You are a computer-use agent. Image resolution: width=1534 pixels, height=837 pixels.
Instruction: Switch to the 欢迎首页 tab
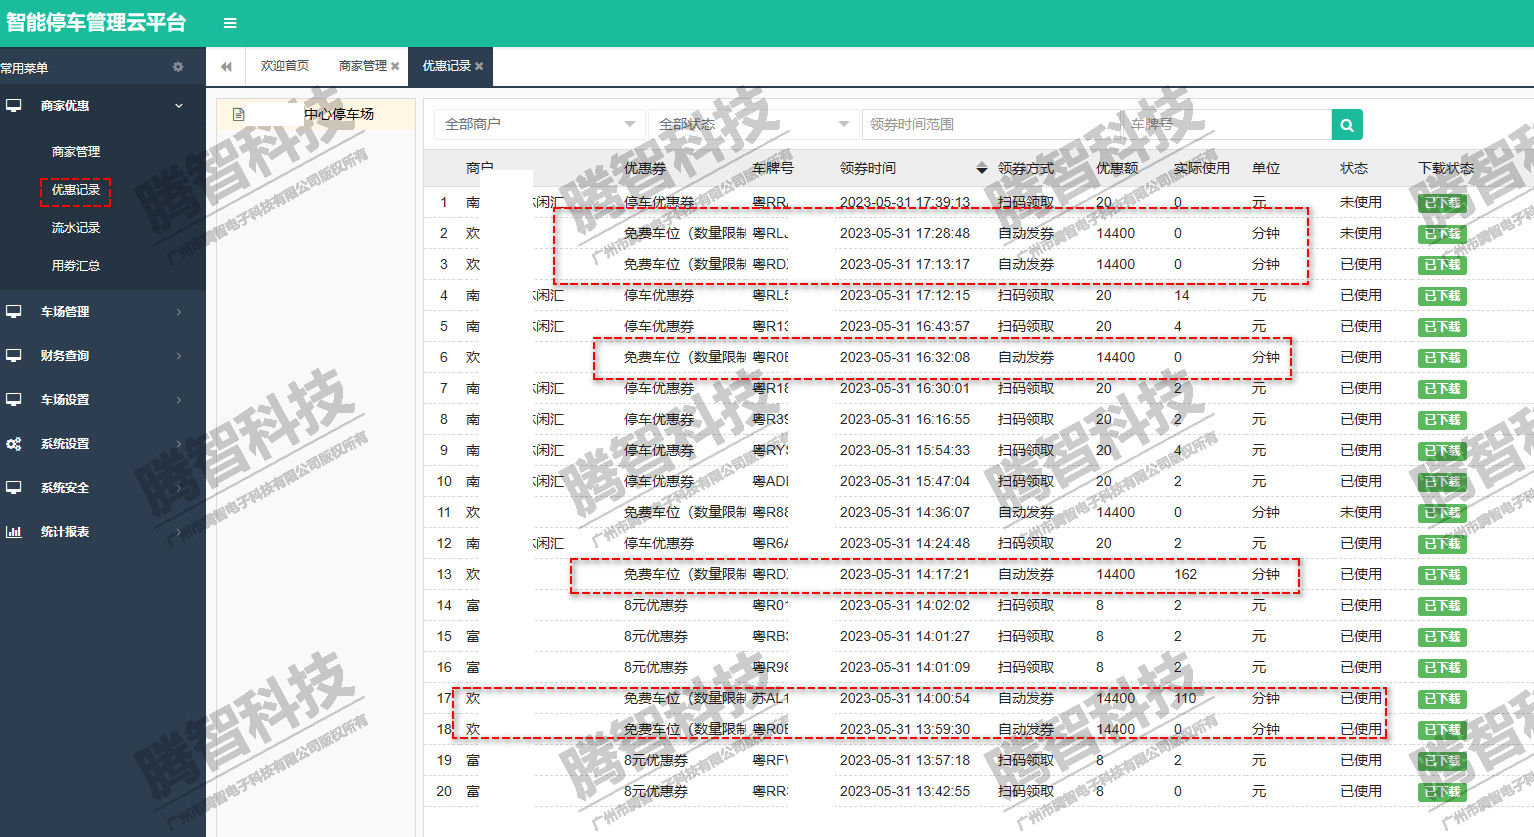(284, 66)
